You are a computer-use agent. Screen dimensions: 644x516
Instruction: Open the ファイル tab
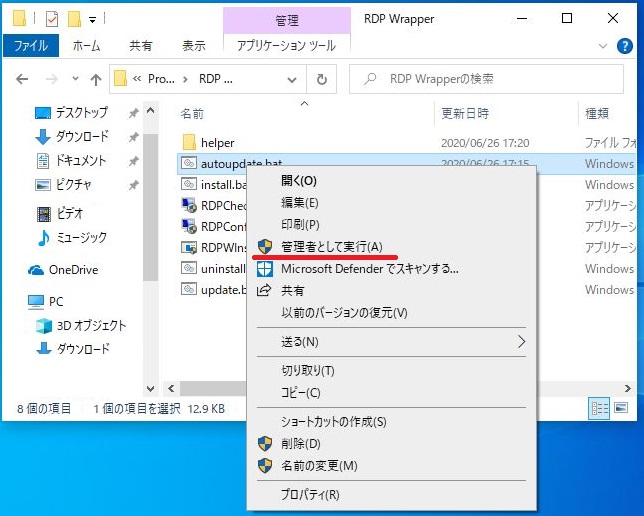[31, 45]
